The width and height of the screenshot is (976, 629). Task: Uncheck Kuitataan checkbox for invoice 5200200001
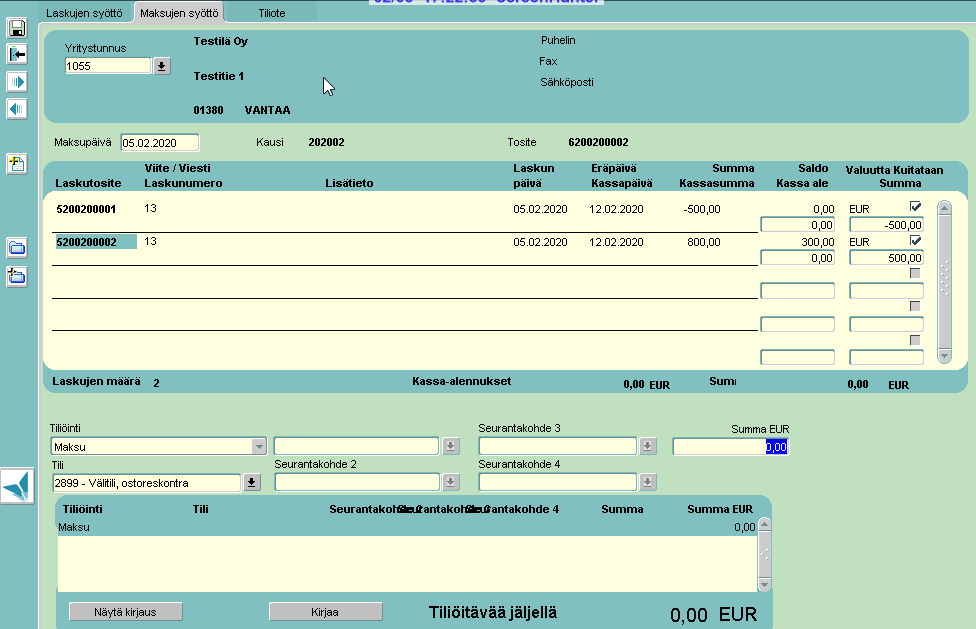[x=915, y=207]
